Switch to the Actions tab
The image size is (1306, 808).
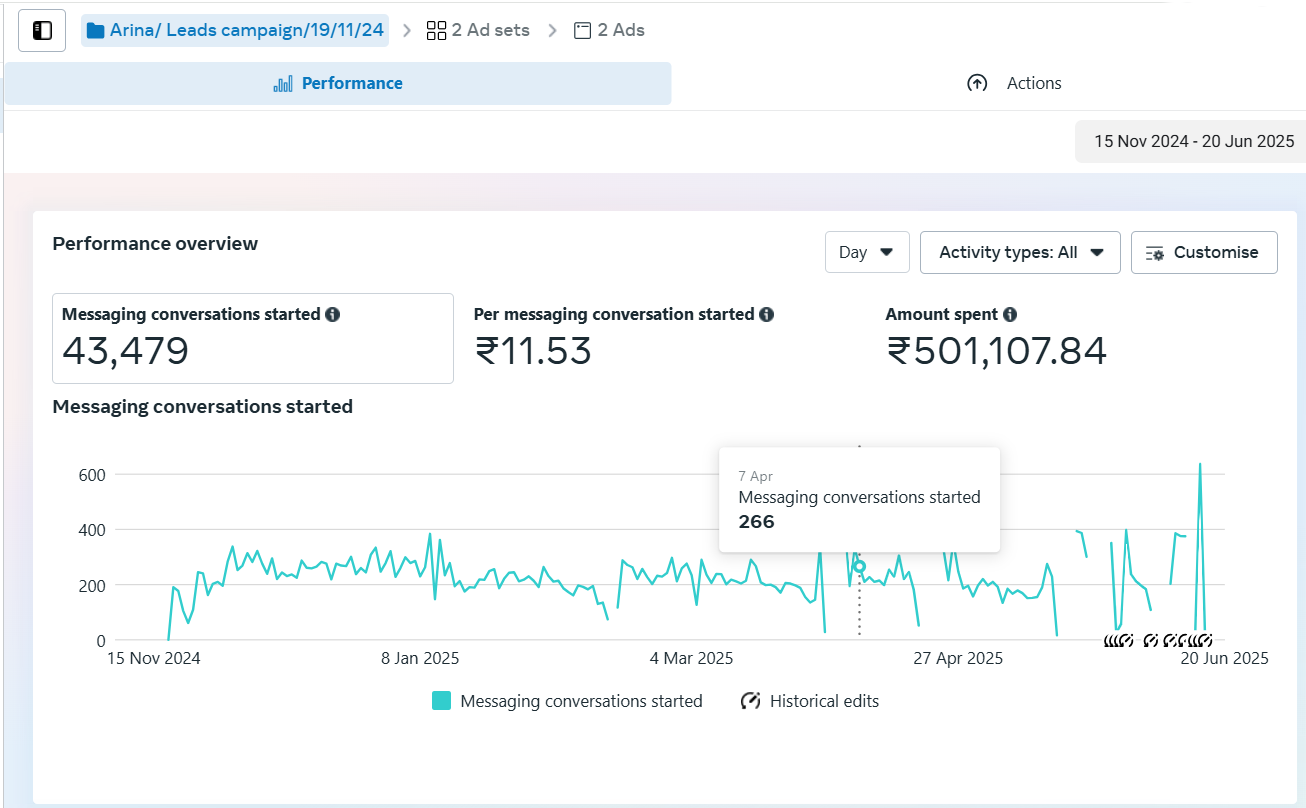click(1033, 84)
